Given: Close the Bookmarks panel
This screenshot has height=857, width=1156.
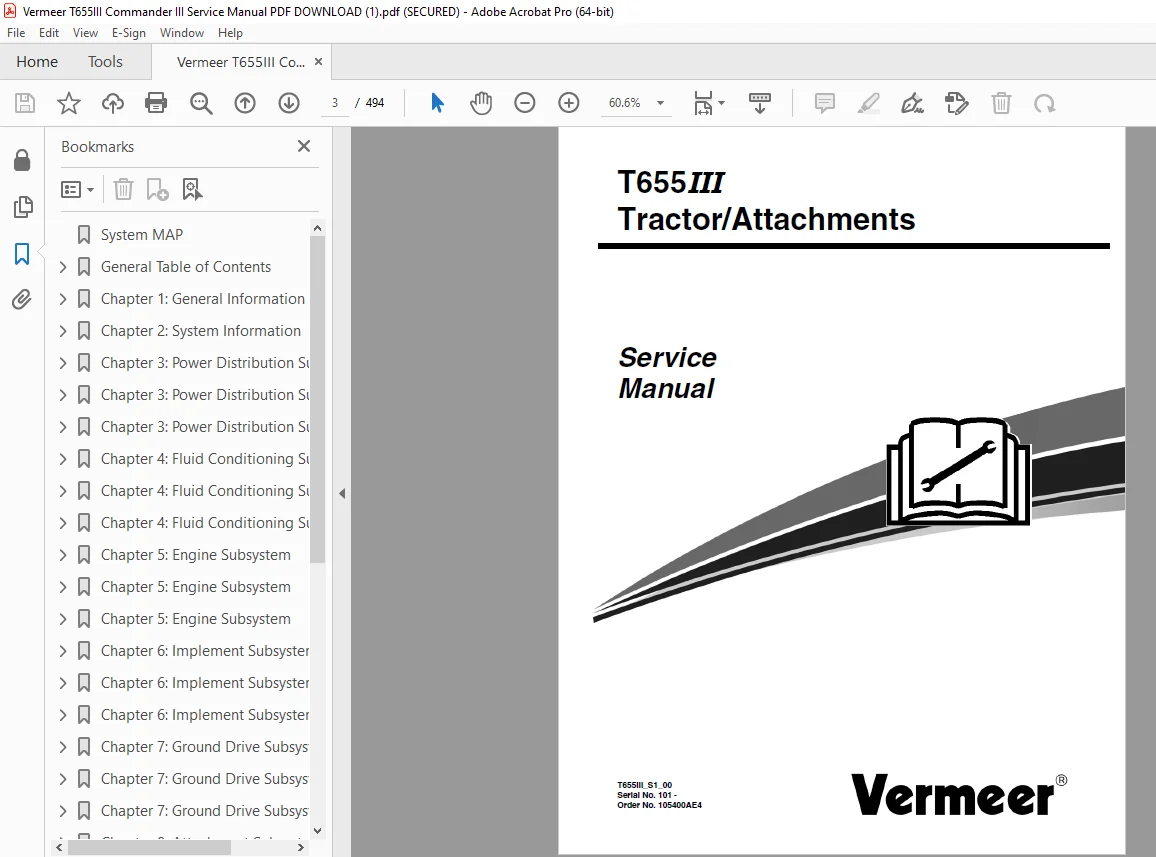Looking at the screenshot, I should coord(304,146).
